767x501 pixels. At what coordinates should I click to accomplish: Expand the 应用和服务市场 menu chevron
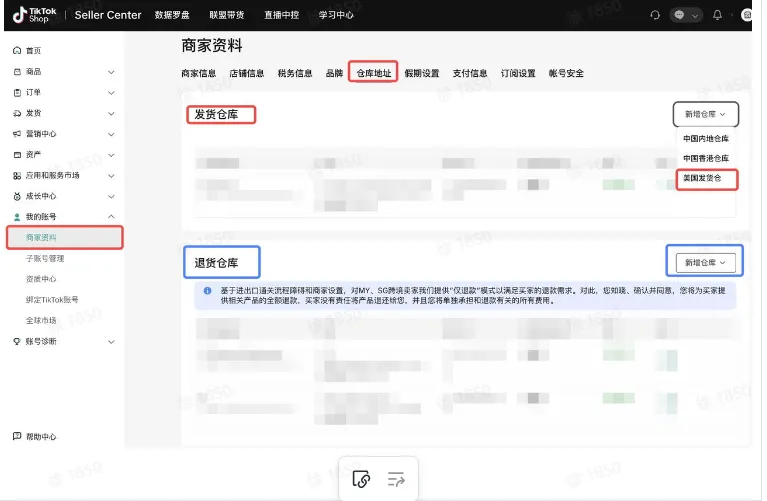coord(111,176)
